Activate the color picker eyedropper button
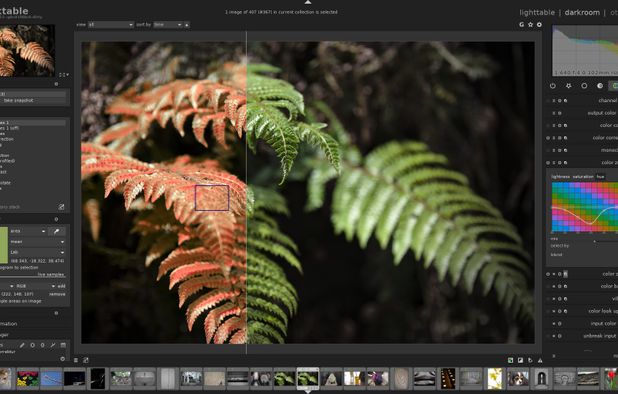The width and height of the screenshot is (618, 394). click(56, 231)
